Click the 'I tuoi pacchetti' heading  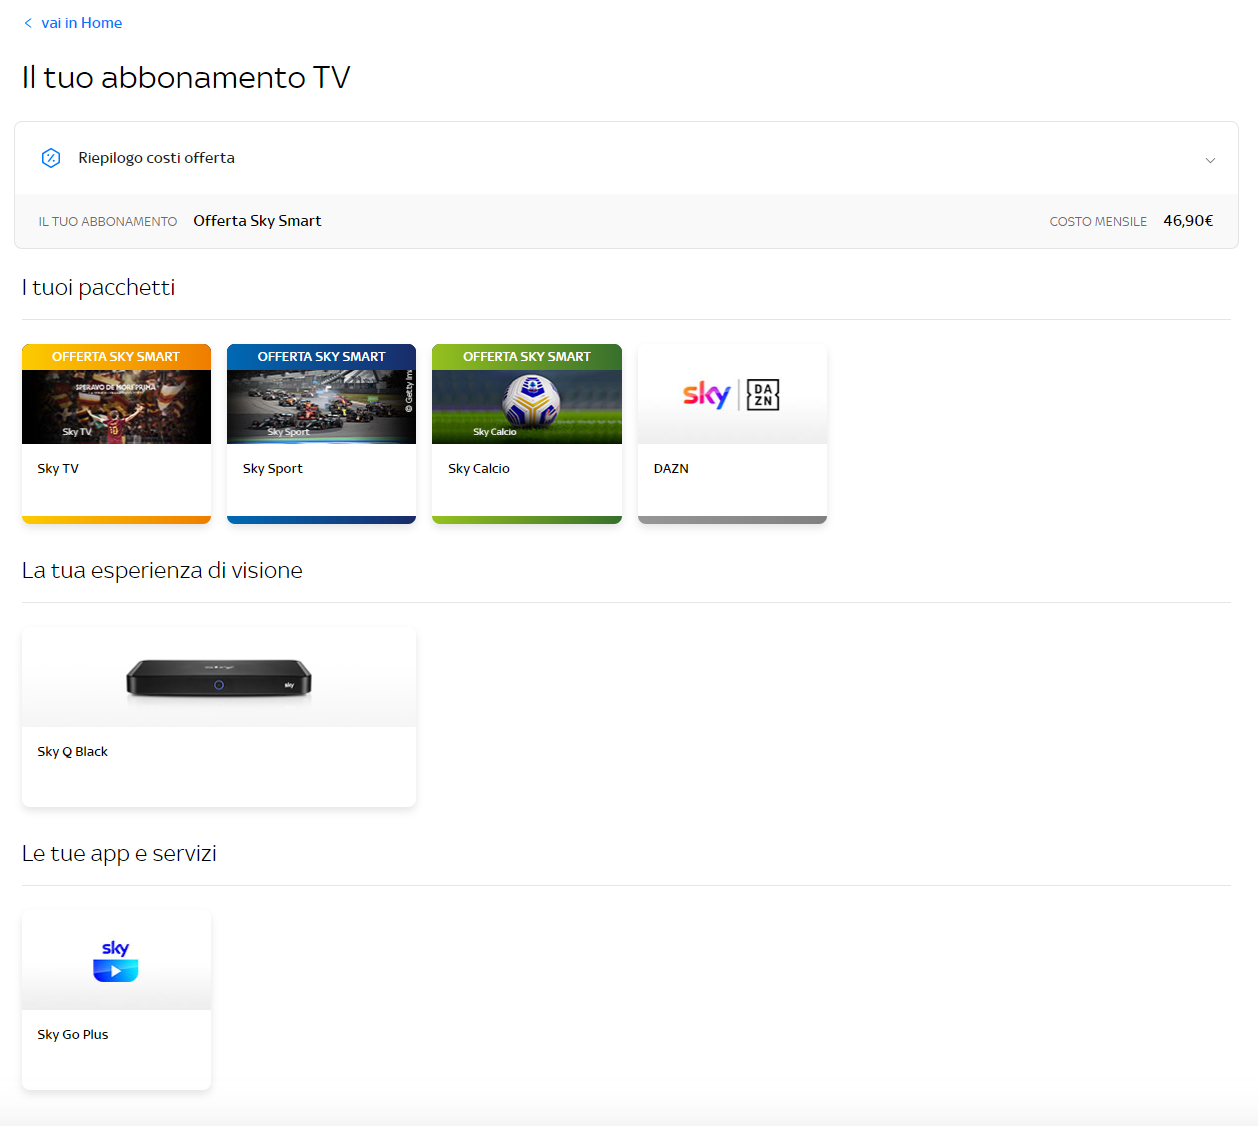point(98,288)
